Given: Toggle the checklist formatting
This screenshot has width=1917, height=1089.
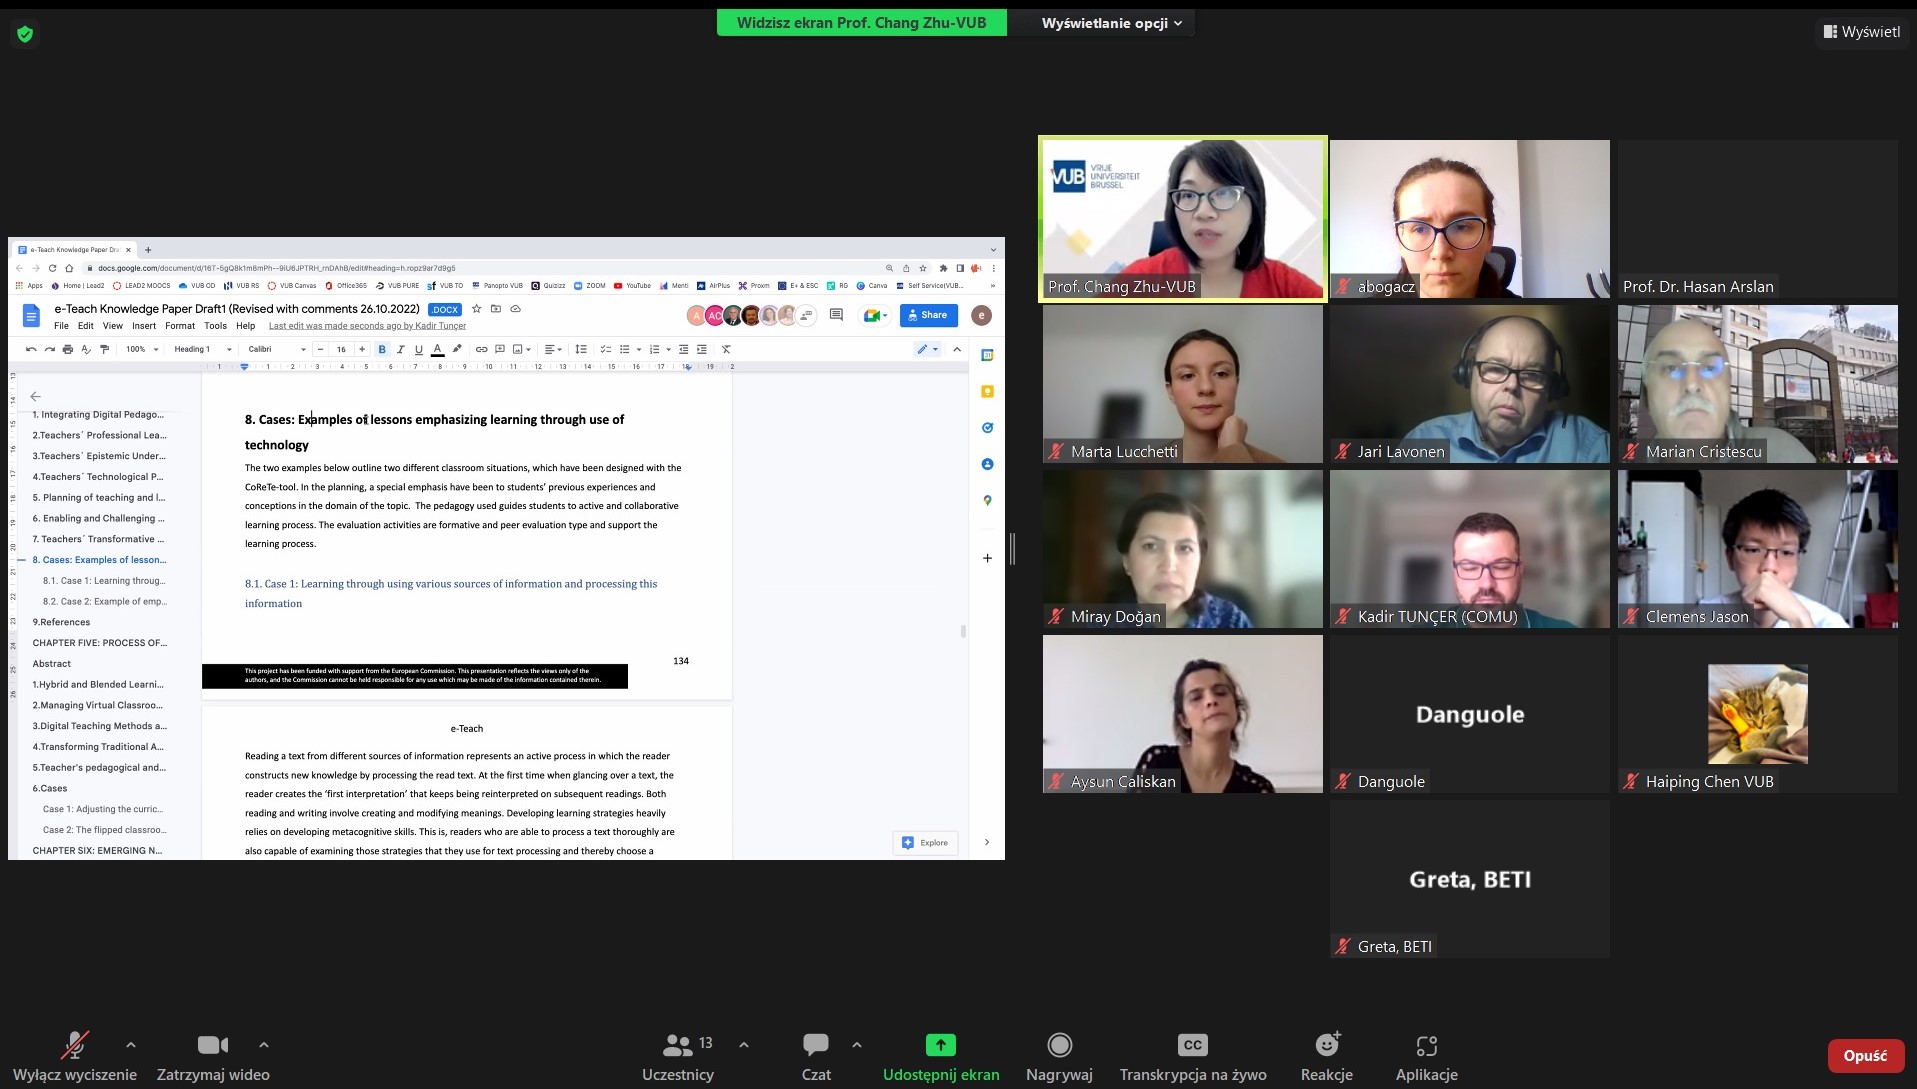Looking at the screenshot, I should (605, 349).
